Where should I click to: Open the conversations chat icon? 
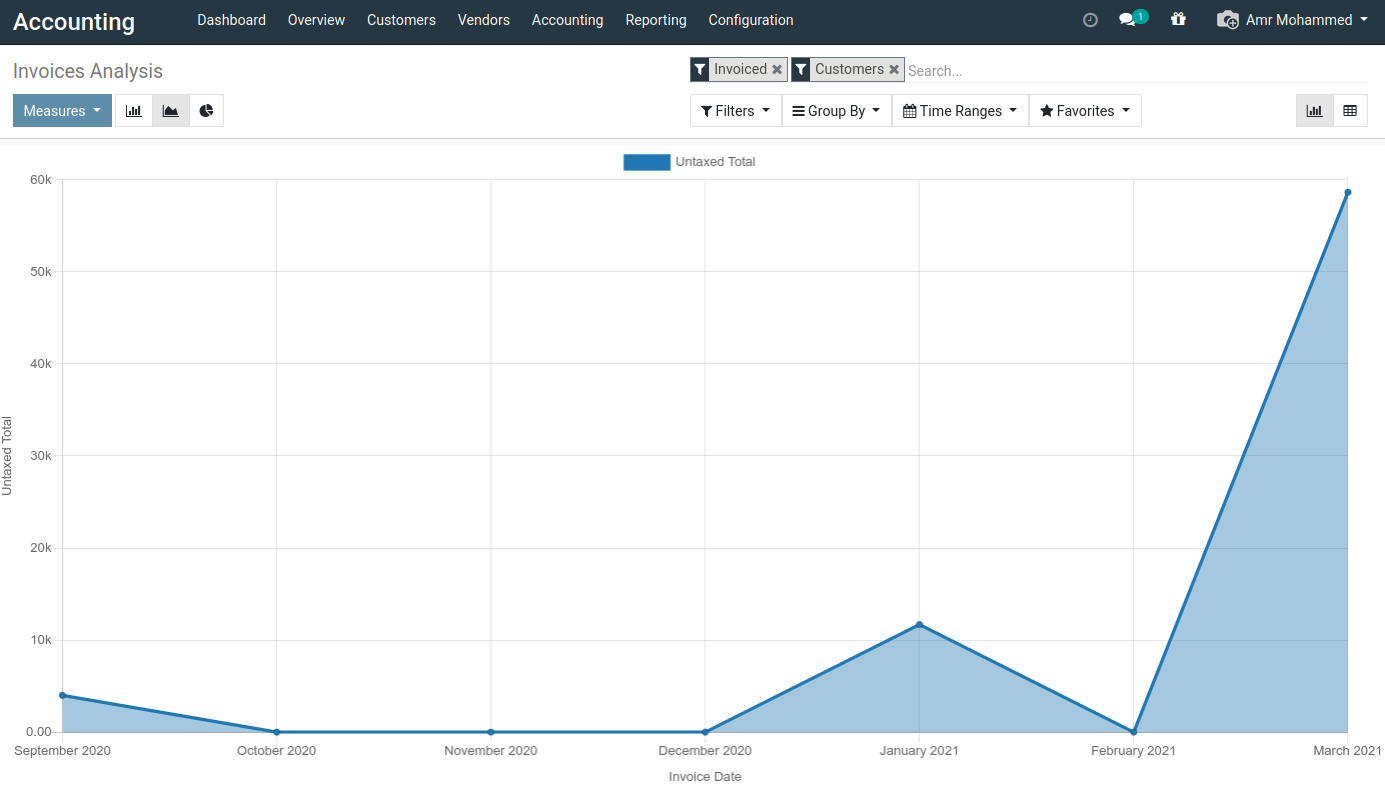(x=1132, y=19)
